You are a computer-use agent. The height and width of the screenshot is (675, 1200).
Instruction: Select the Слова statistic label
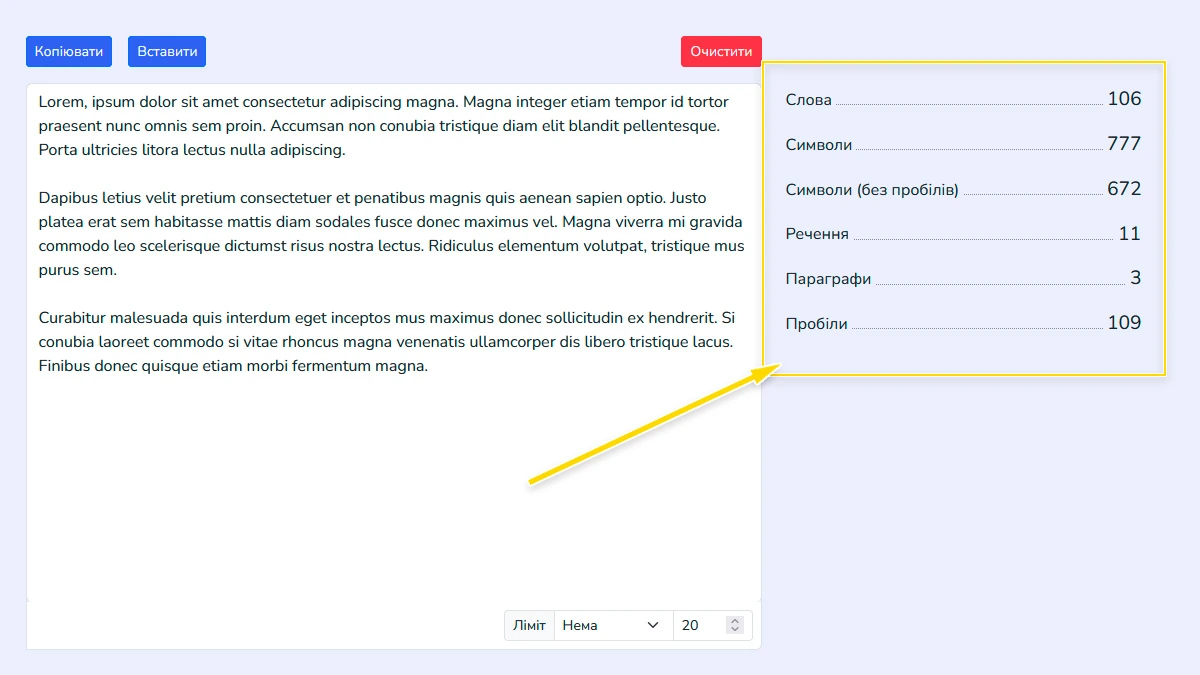[808, 100]
